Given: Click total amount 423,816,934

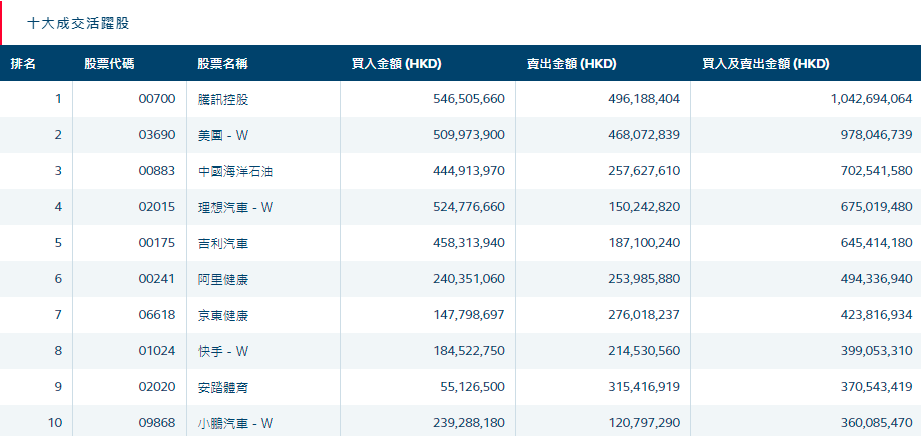Looking at the screenshot, I should 877,316.
